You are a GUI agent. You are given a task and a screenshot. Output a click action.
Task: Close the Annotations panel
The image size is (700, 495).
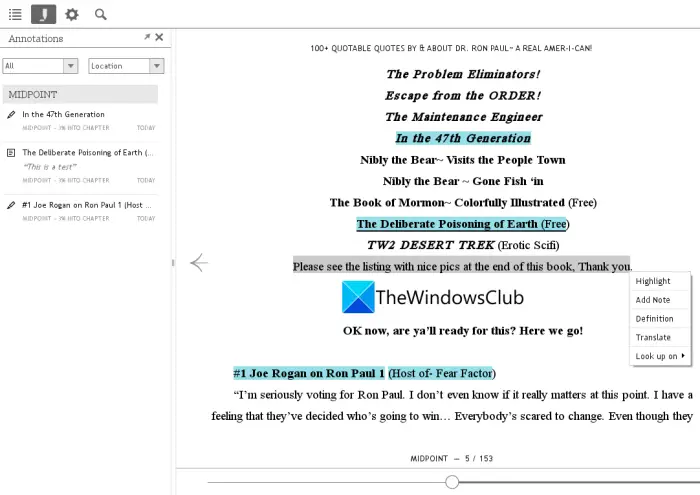(159, 37)
